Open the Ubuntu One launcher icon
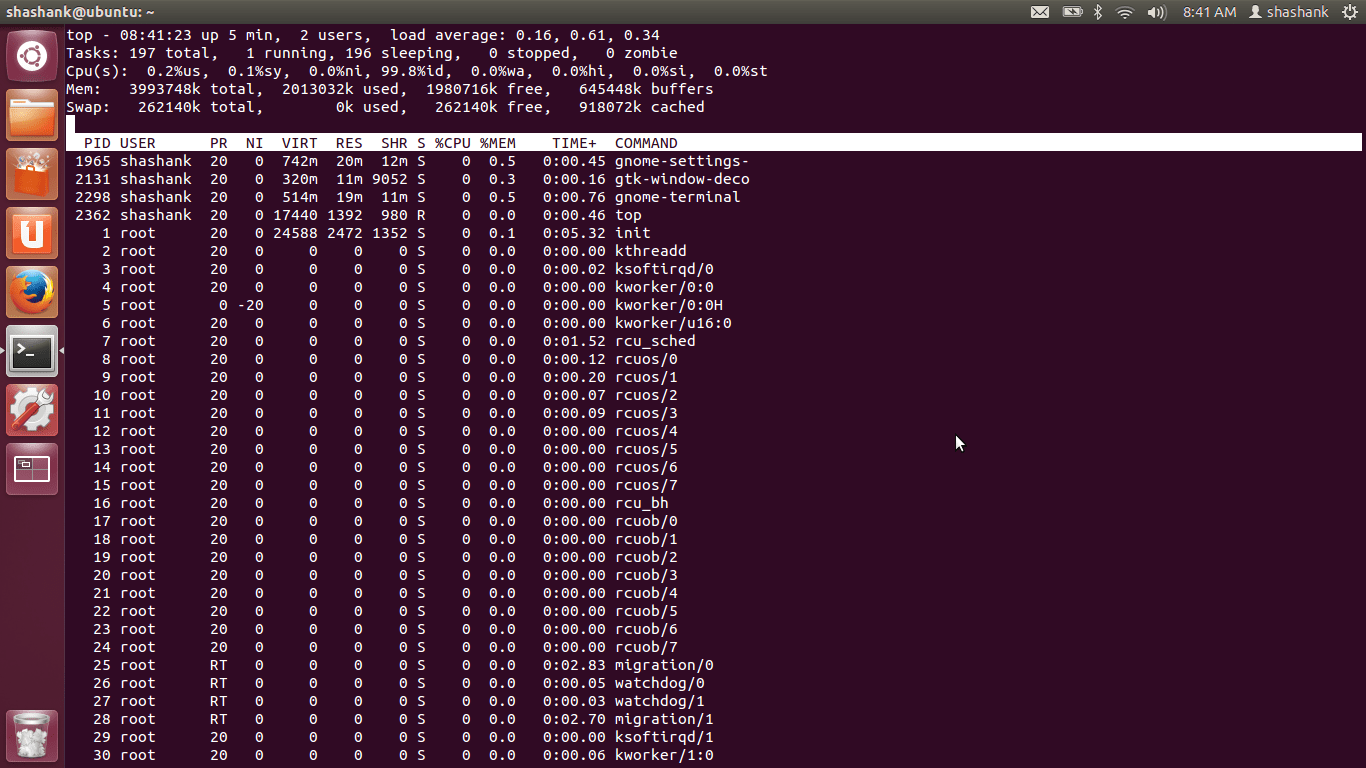 [32, 233]
